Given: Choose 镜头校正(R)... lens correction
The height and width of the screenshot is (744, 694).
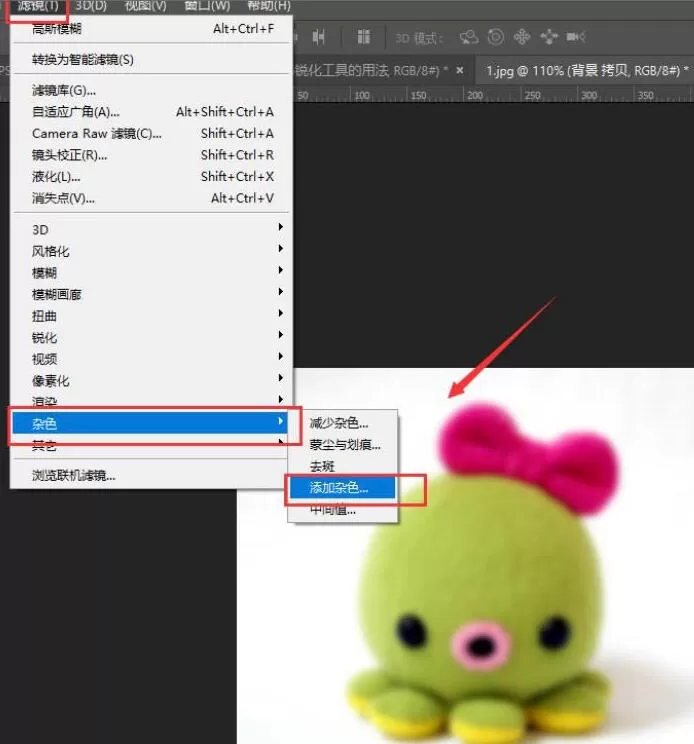Looking at the screenshot, I should 151,155.
